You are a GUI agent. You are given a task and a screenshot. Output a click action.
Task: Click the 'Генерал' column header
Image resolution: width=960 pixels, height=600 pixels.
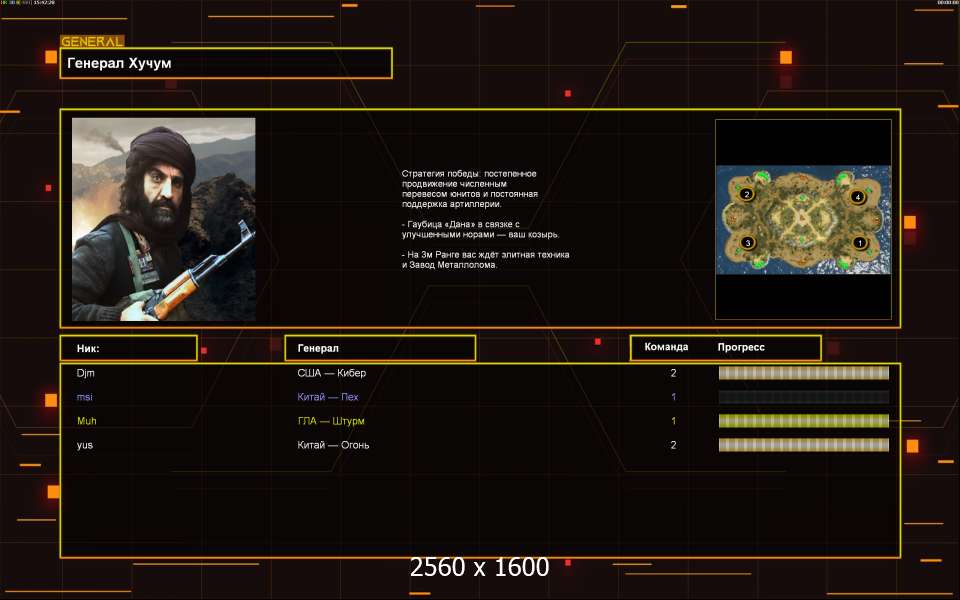pos(380,348)
